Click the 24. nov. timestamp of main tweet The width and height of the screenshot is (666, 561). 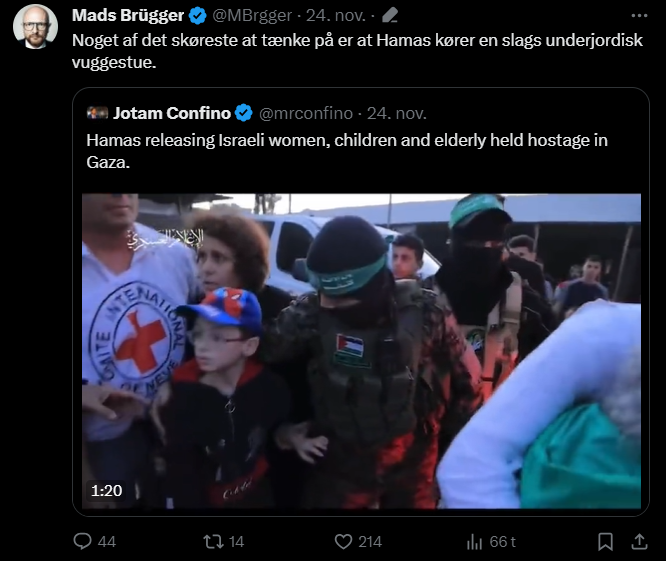coord(336,16)
